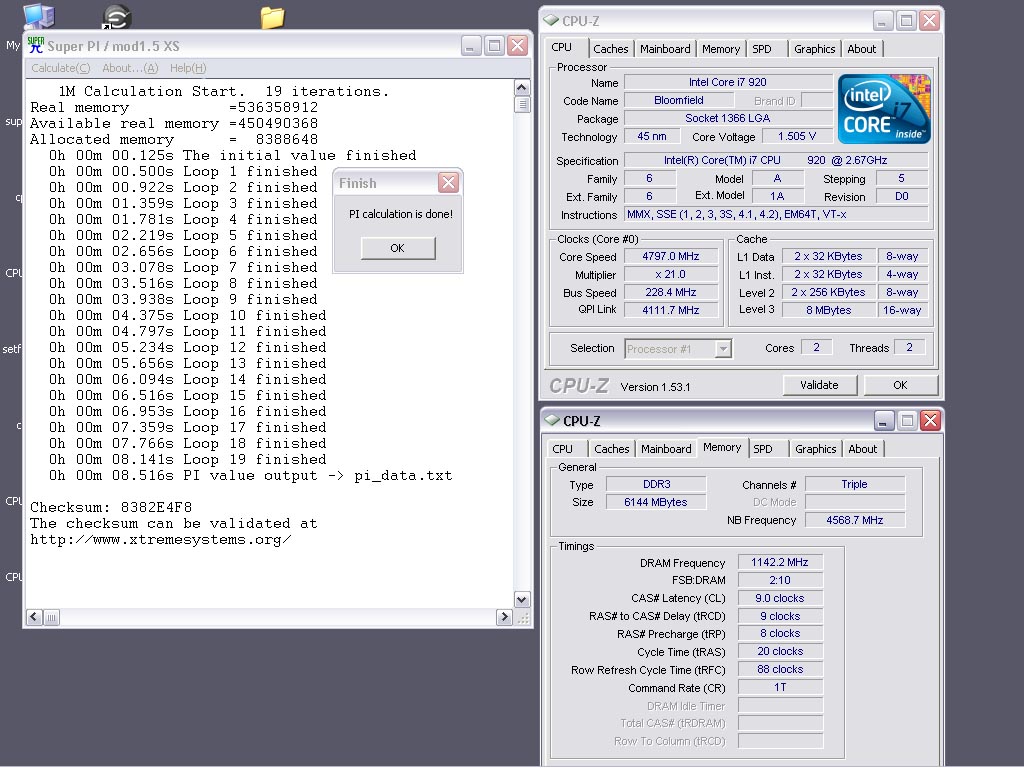Click the Super PI title bar icon
Image resolution: width=1024 pixels, height=768 pixels.
36,46
